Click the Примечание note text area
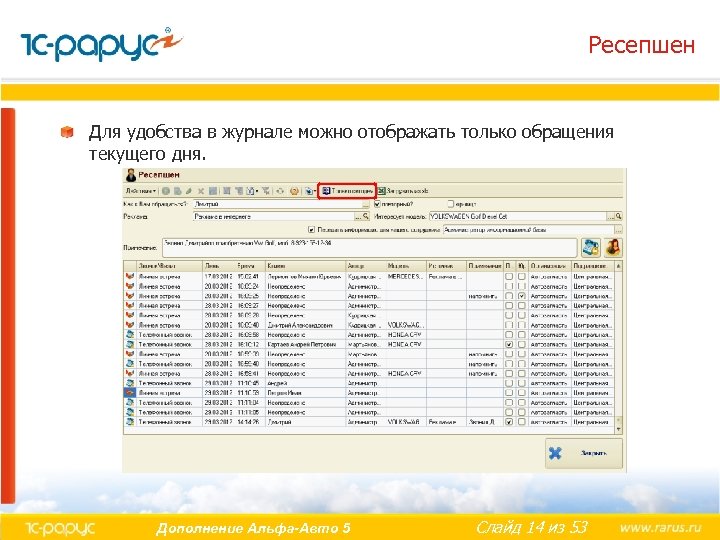720x540 pixels. tap(370, 248)
